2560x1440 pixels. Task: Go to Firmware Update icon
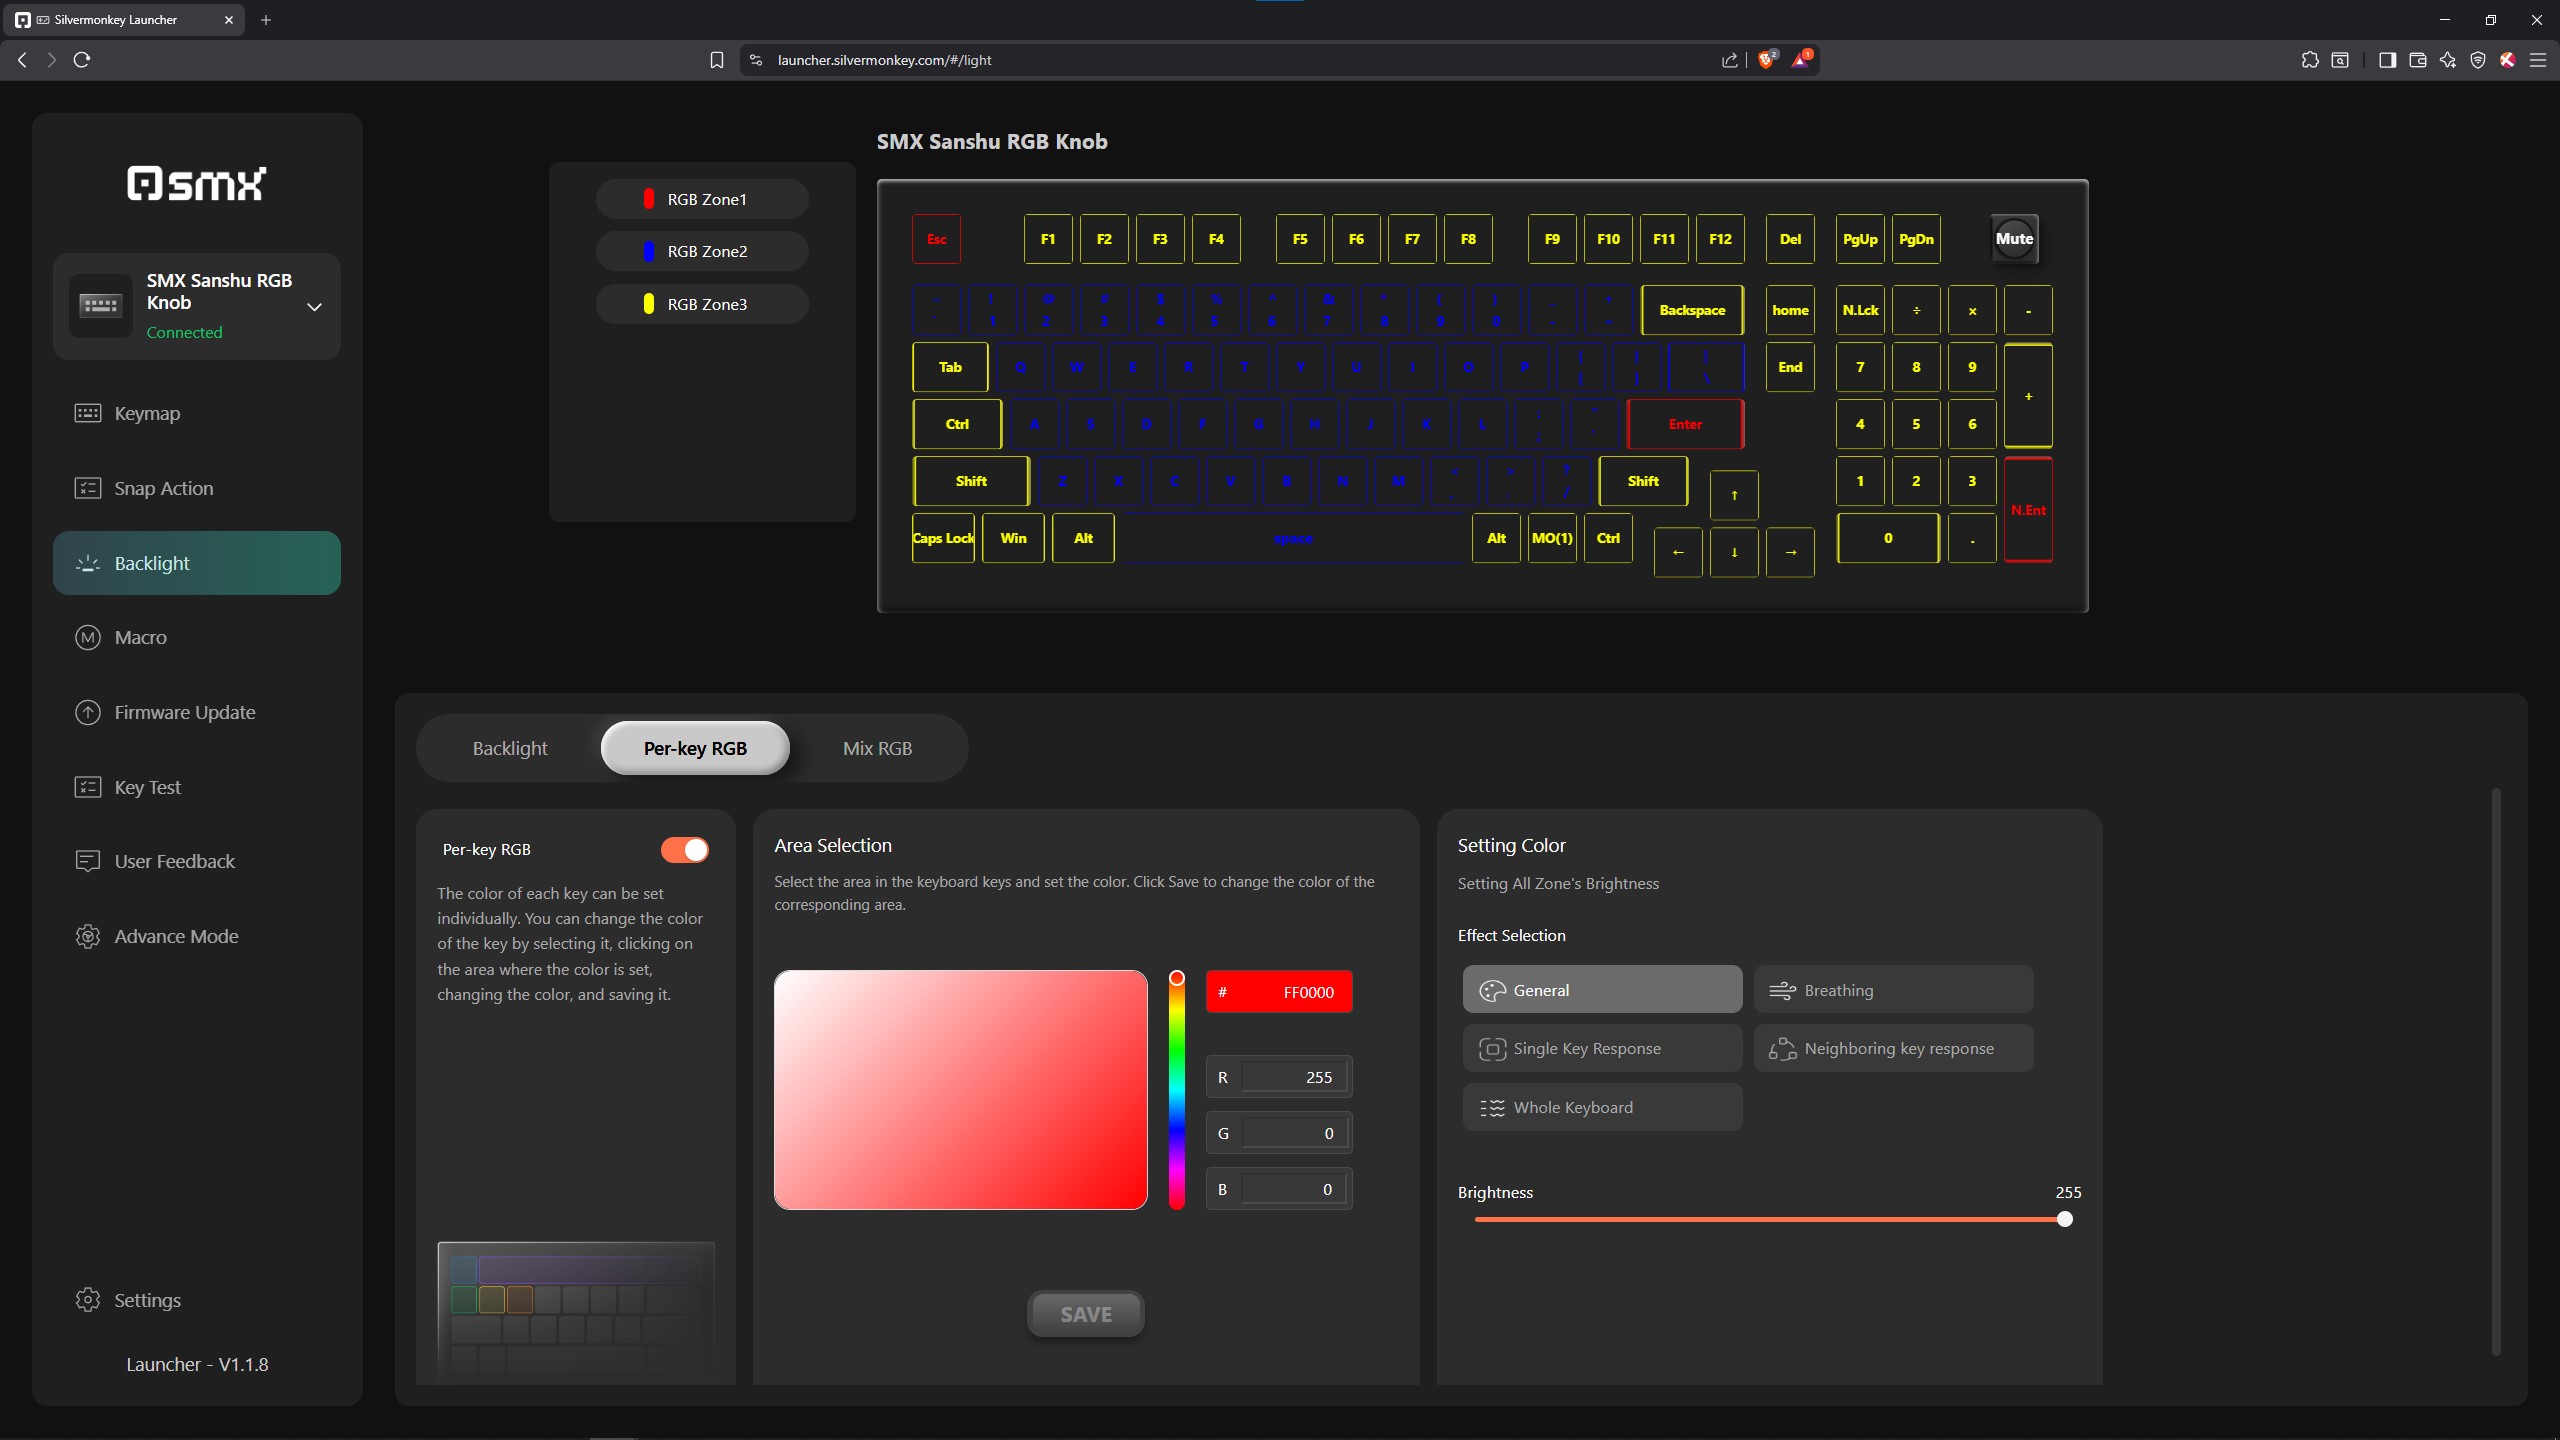[x=88, y=712]
